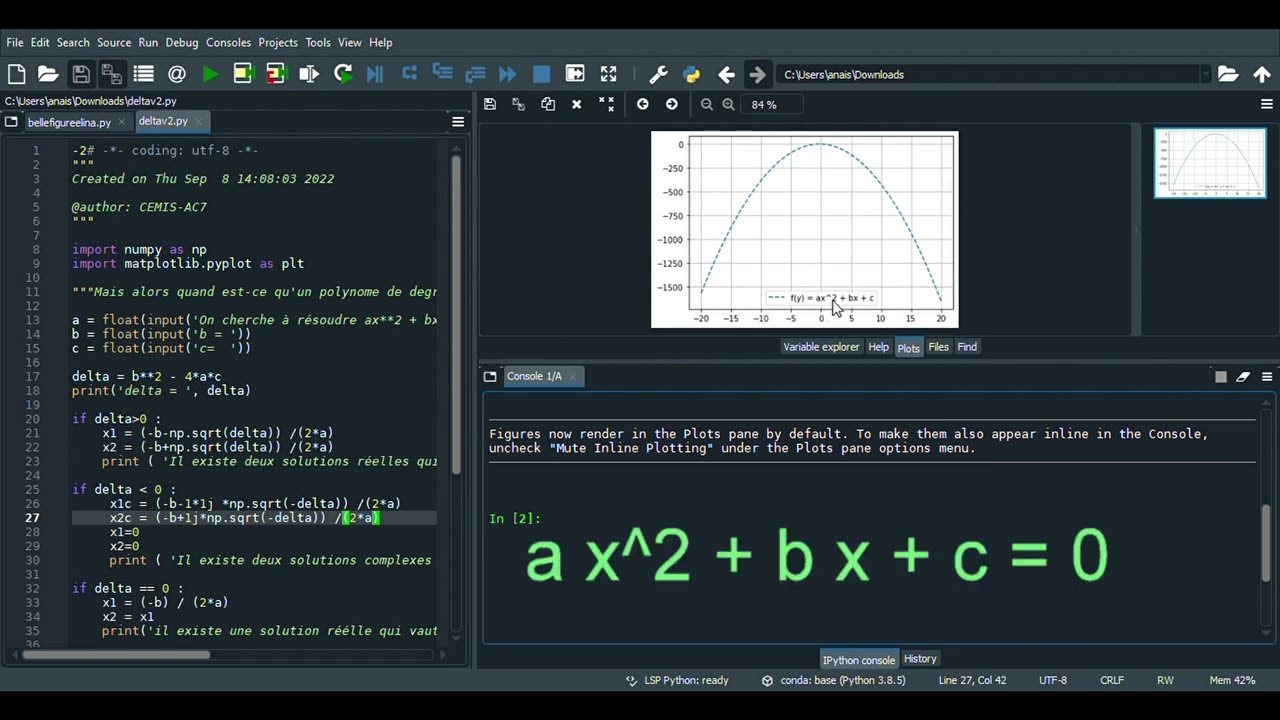Maximize current pane icon

[x=575, y=74]
